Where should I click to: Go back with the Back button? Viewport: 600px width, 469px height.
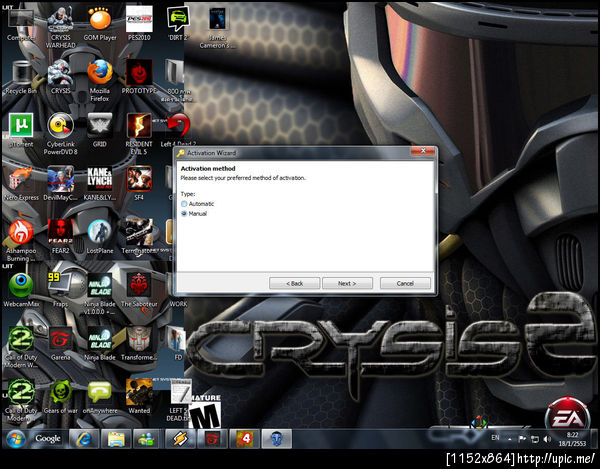click(294, 283)
